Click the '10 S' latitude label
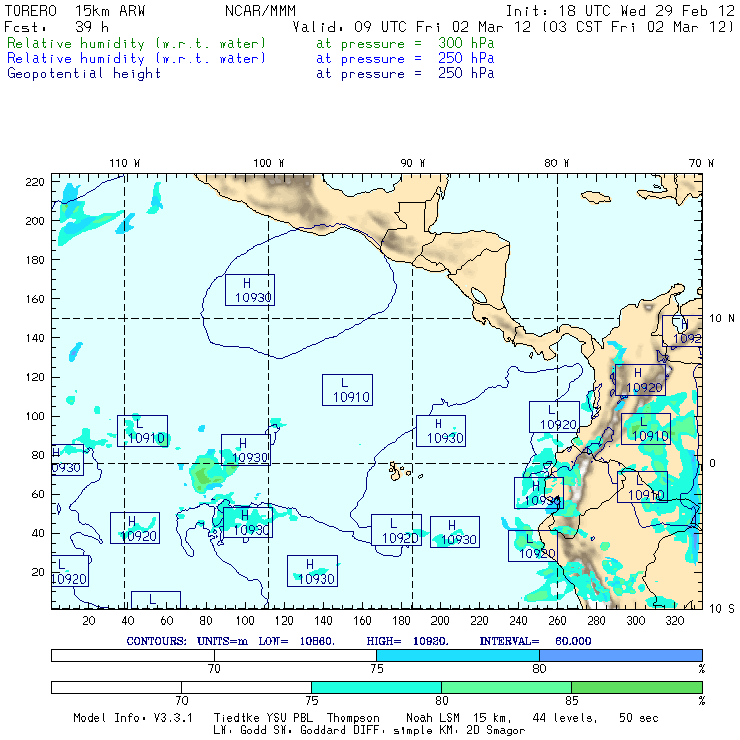This screenshot has width=740, height=740. click(x=722, y=609)
